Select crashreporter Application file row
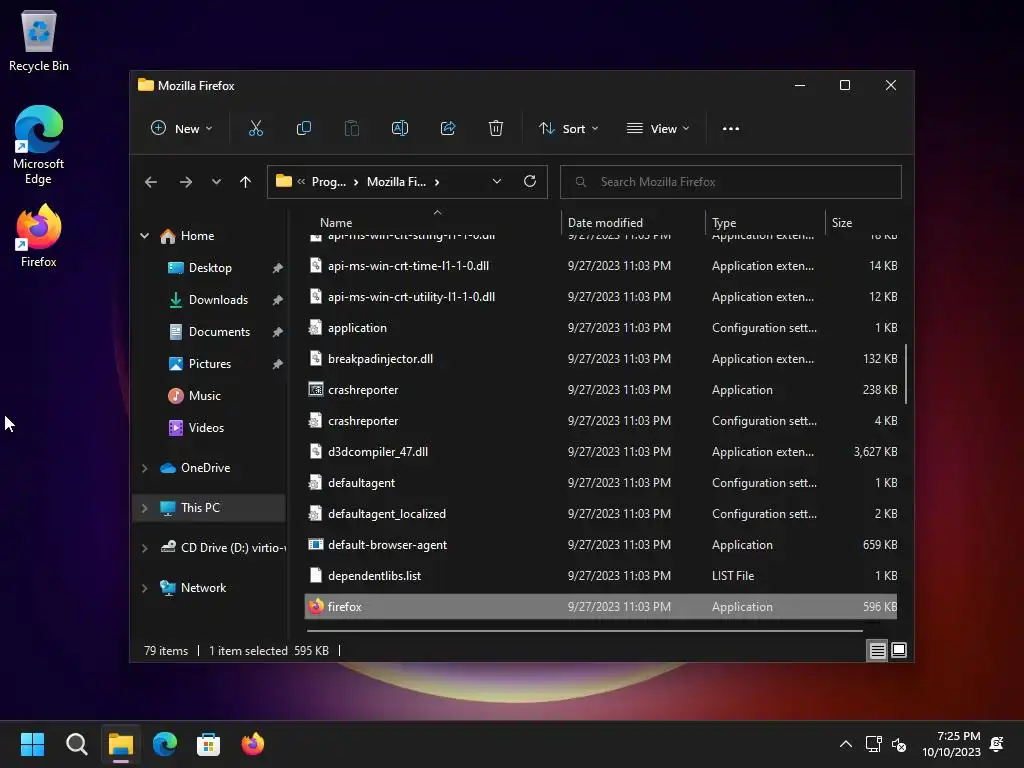 tap(601, 390)
